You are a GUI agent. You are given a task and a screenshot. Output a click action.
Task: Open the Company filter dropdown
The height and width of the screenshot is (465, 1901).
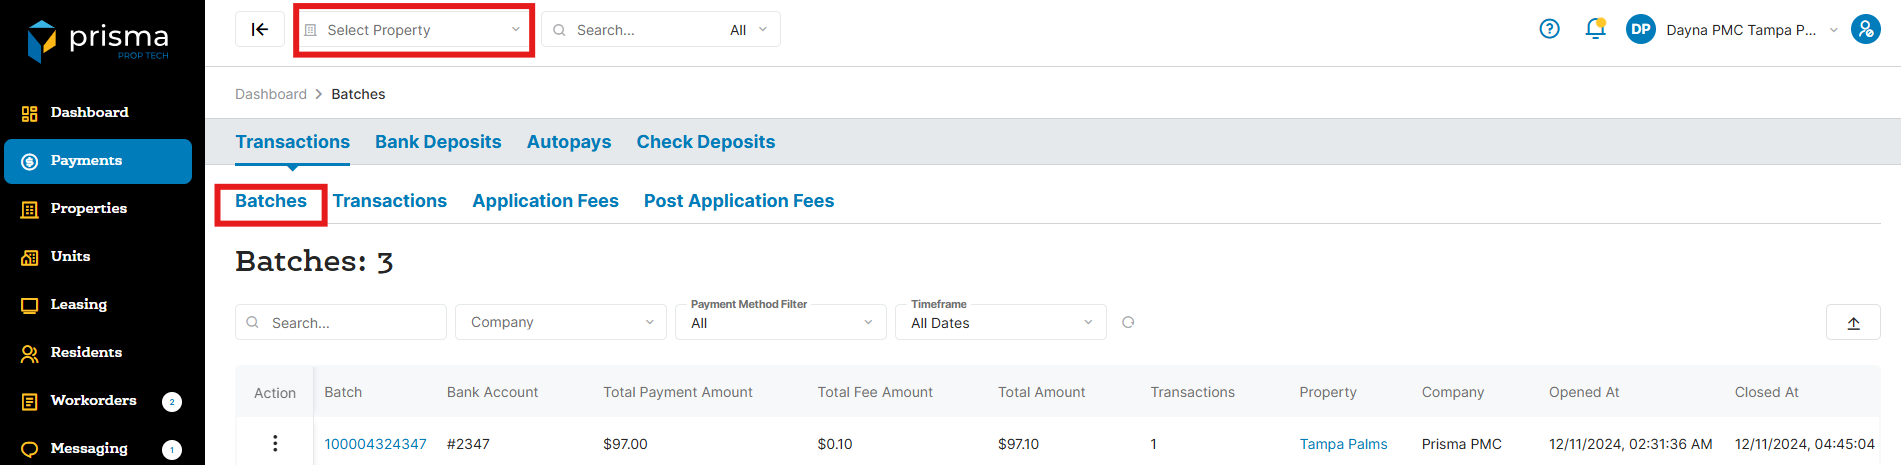[560, 322]
